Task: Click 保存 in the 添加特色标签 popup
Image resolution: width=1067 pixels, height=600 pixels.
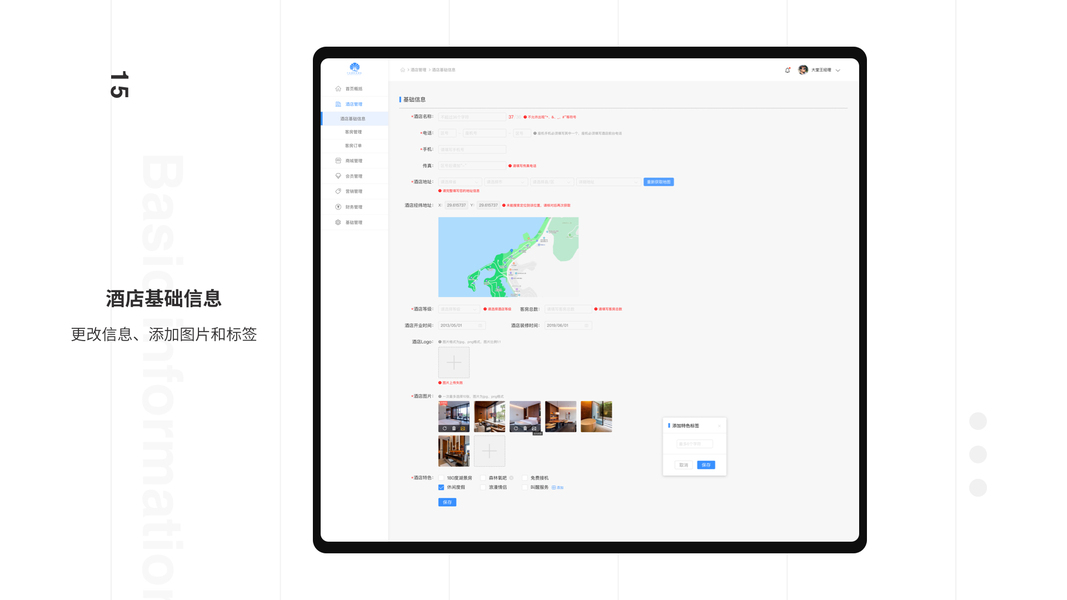Action: coord(706,465)
